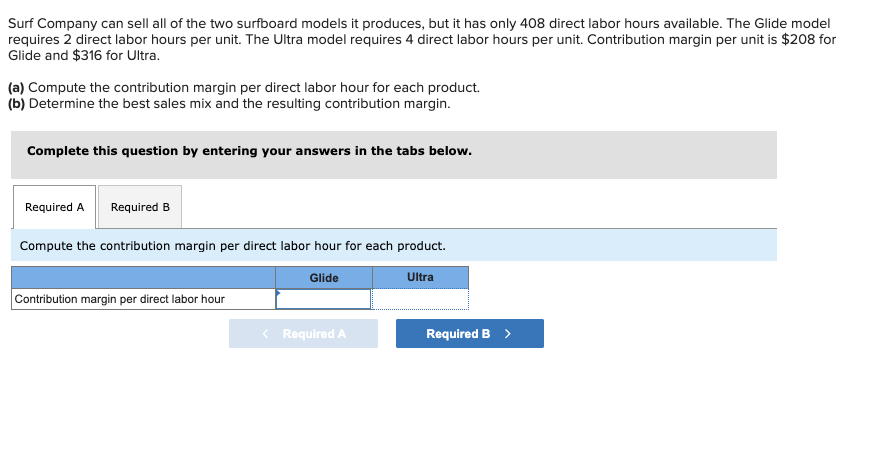872x468 pixels.
Task: Switch to the Required A tab
Action: point(54,207)
